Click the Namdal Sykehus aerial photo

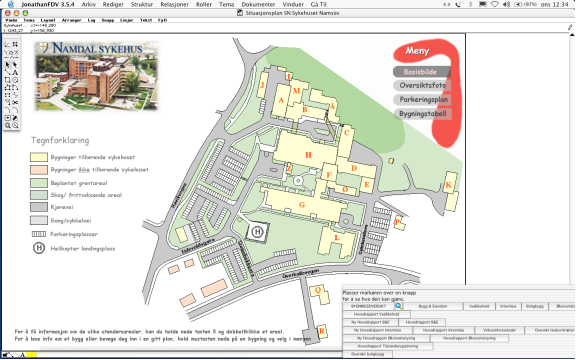[96, 76]
